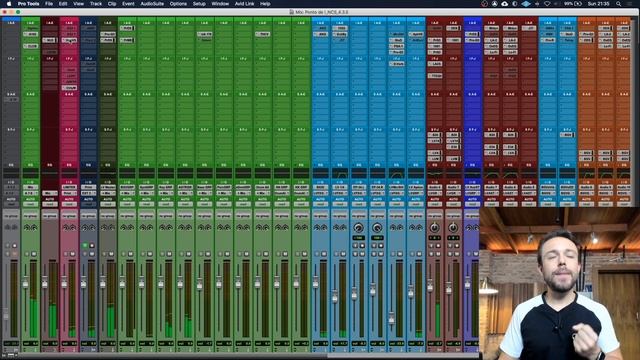The image size is (640, 360).
Task: Solo the pink track
Action: click(x=66, y=254)
